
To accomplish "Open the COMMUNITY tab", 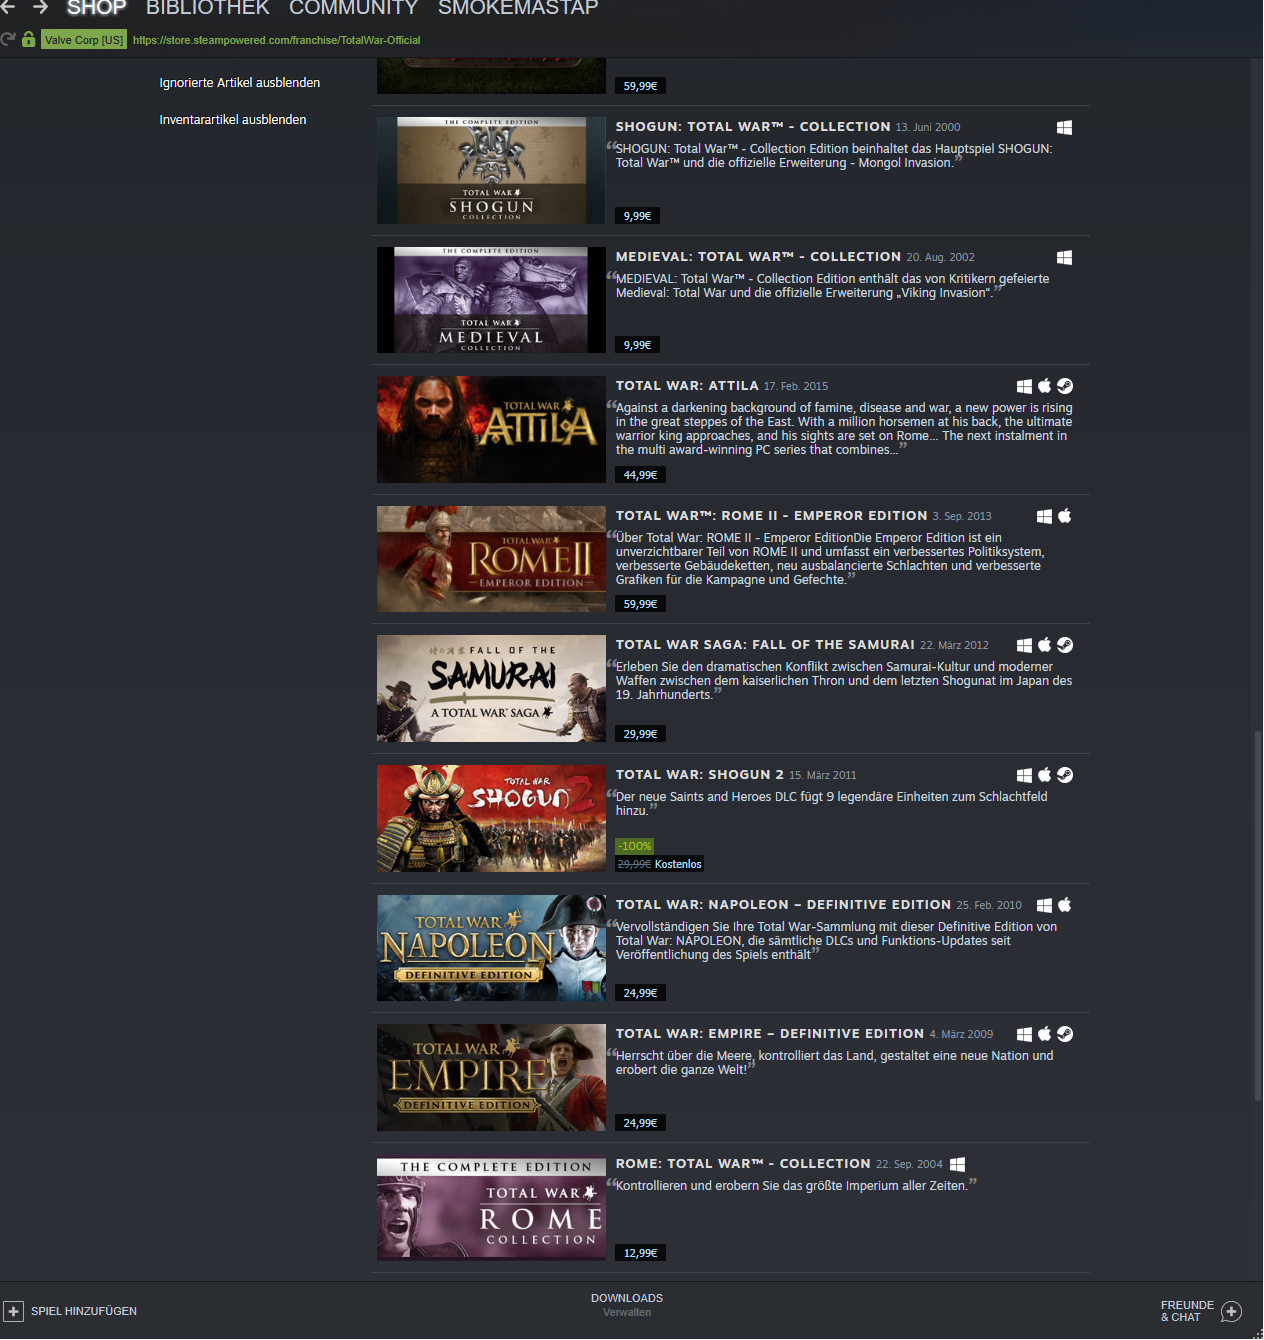I will point(353,8).
